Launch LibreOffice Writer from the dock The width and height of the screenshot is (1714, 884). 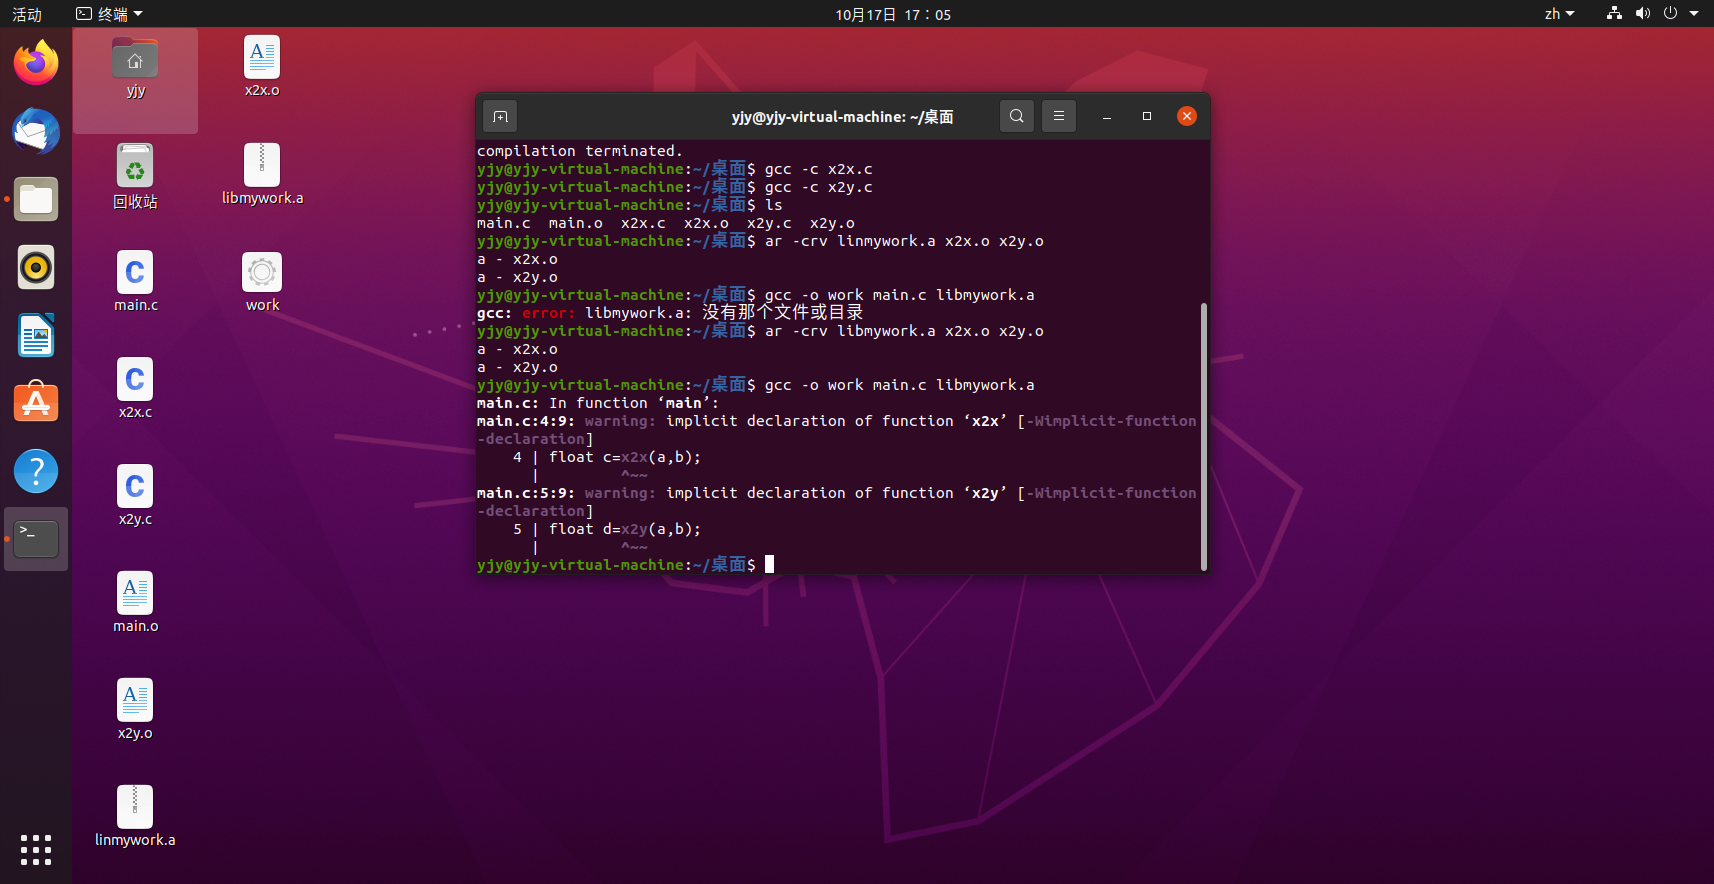click(36, 335)
